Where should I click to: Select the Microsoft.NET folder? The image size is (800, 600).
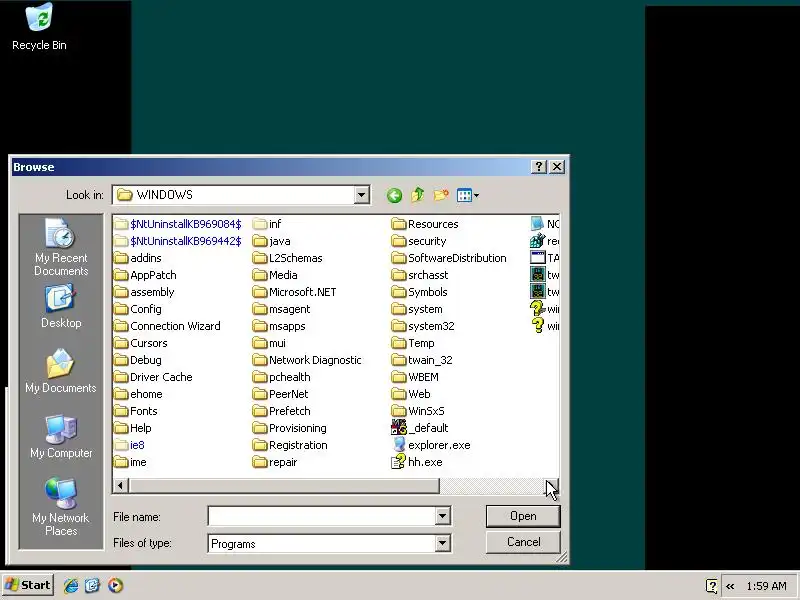click(x=294, y=292)
